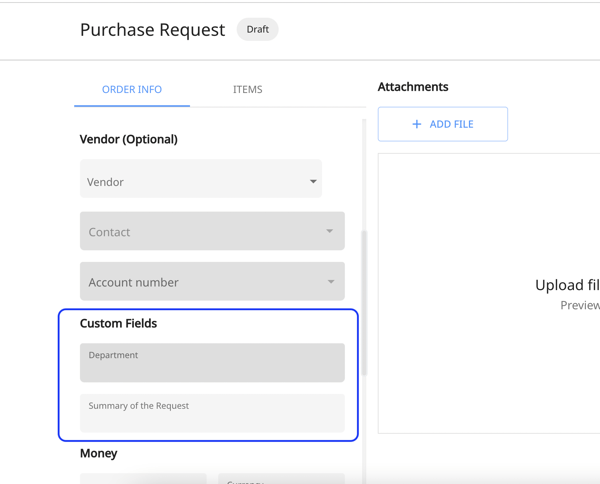600x484 pixels.
Task: Click the Vendor dropdown arrow
Action: (313, 181)
